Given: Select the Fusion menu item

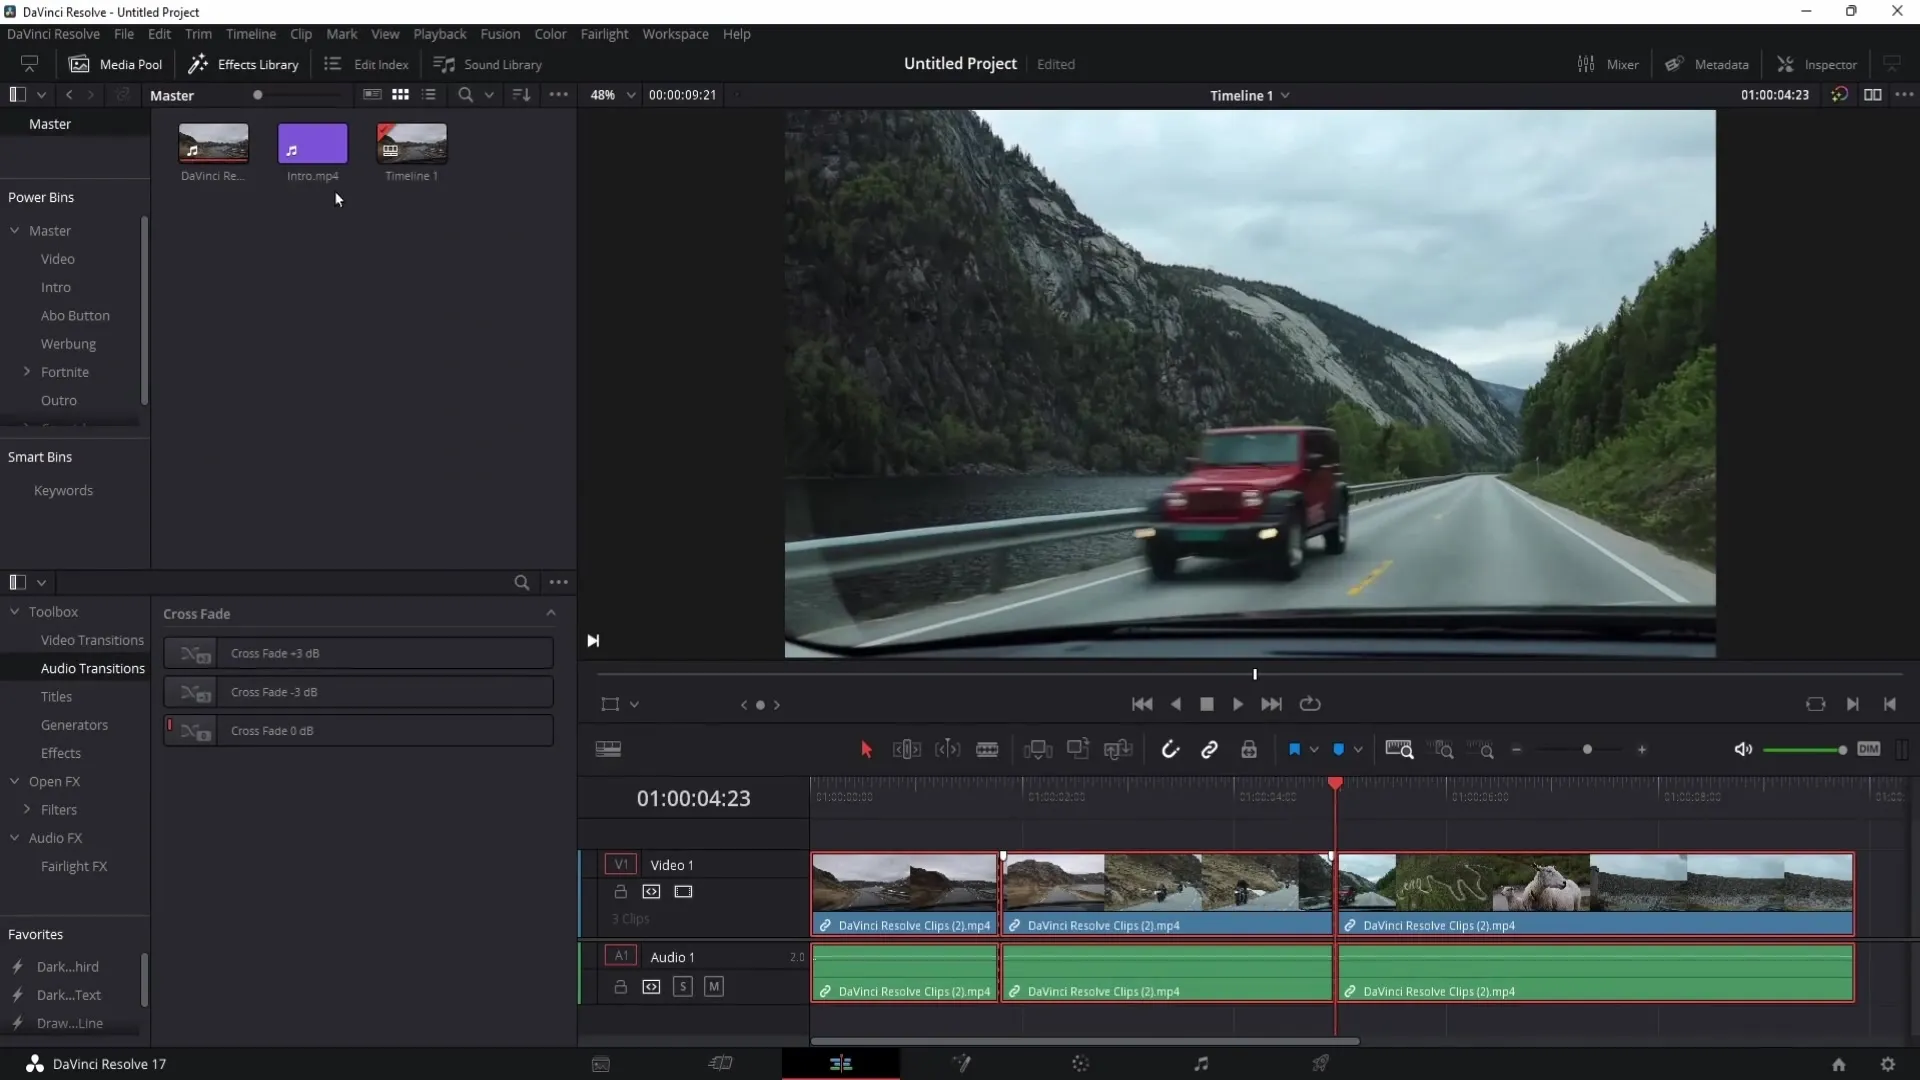Looking at the screenshot, I should click(x=500, y=33).
